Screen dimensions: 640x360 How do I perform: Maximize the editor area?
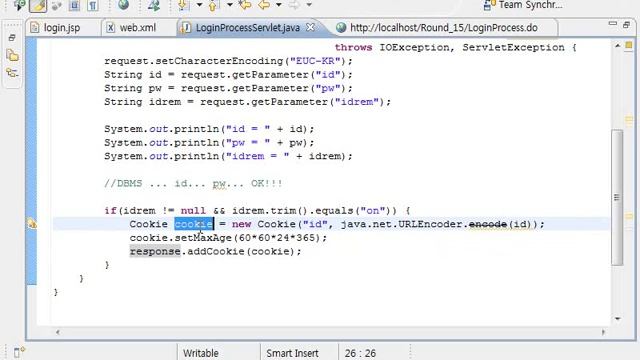pos(627,25)
